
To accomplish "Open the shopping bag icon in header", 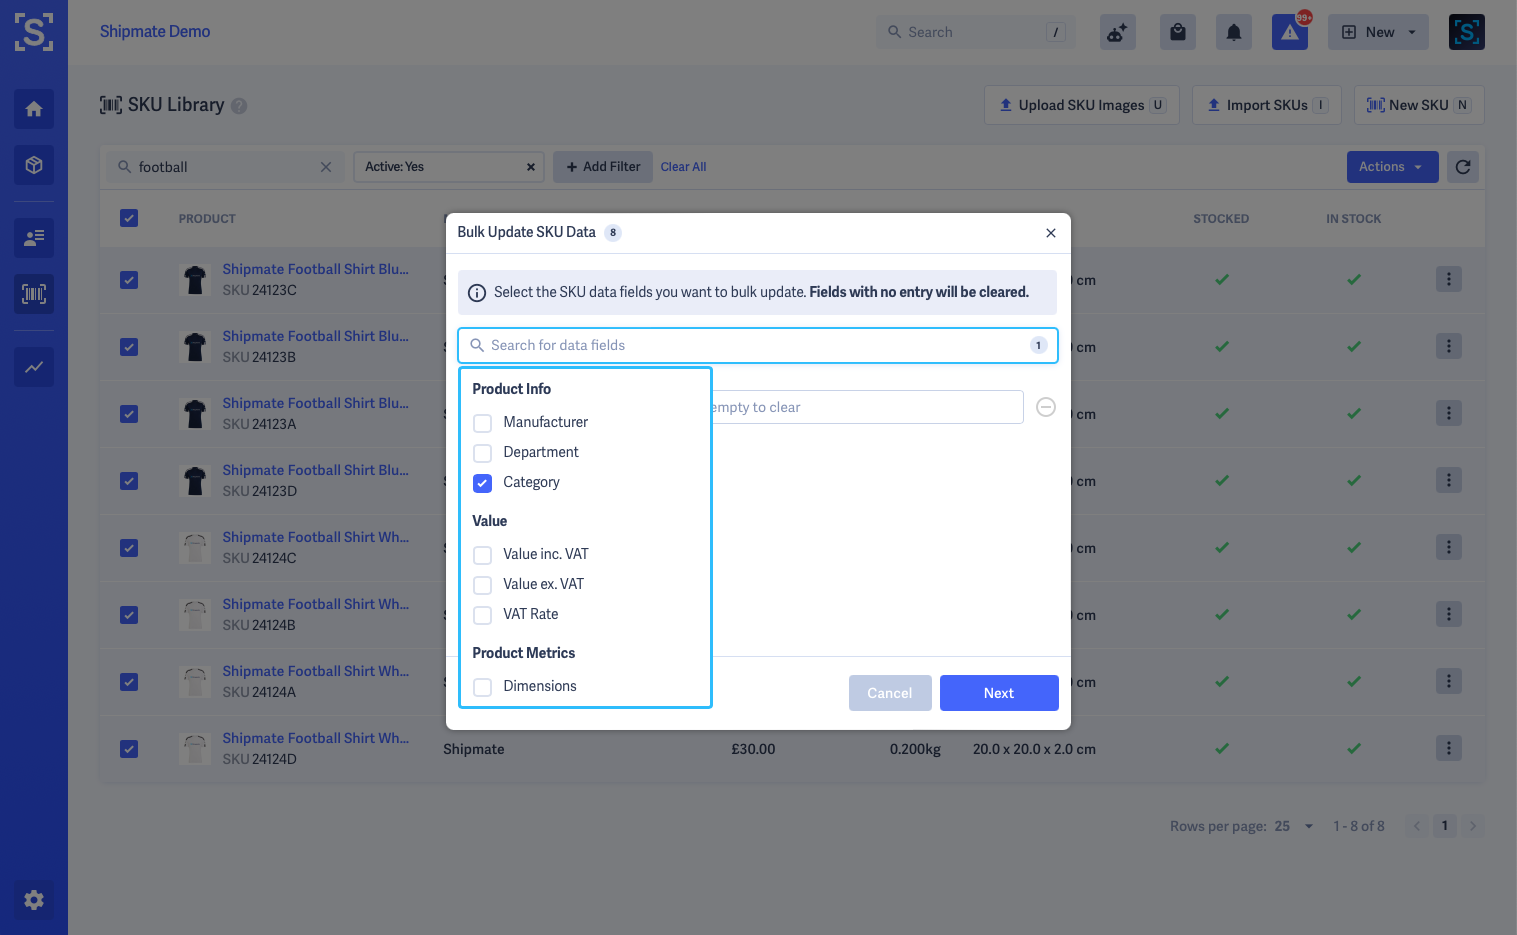I will coord(1178,32).
